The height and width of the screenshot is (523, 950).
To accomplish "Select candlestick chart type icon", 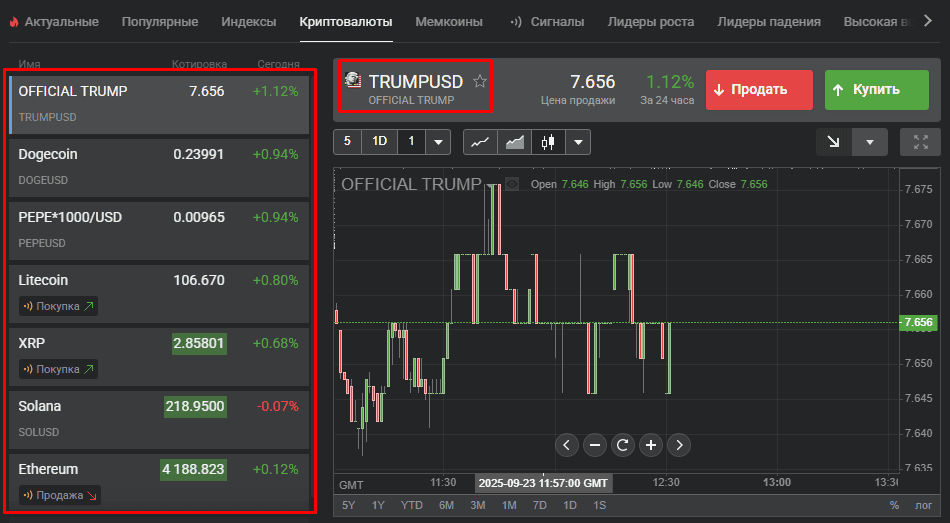I will 548,142.
